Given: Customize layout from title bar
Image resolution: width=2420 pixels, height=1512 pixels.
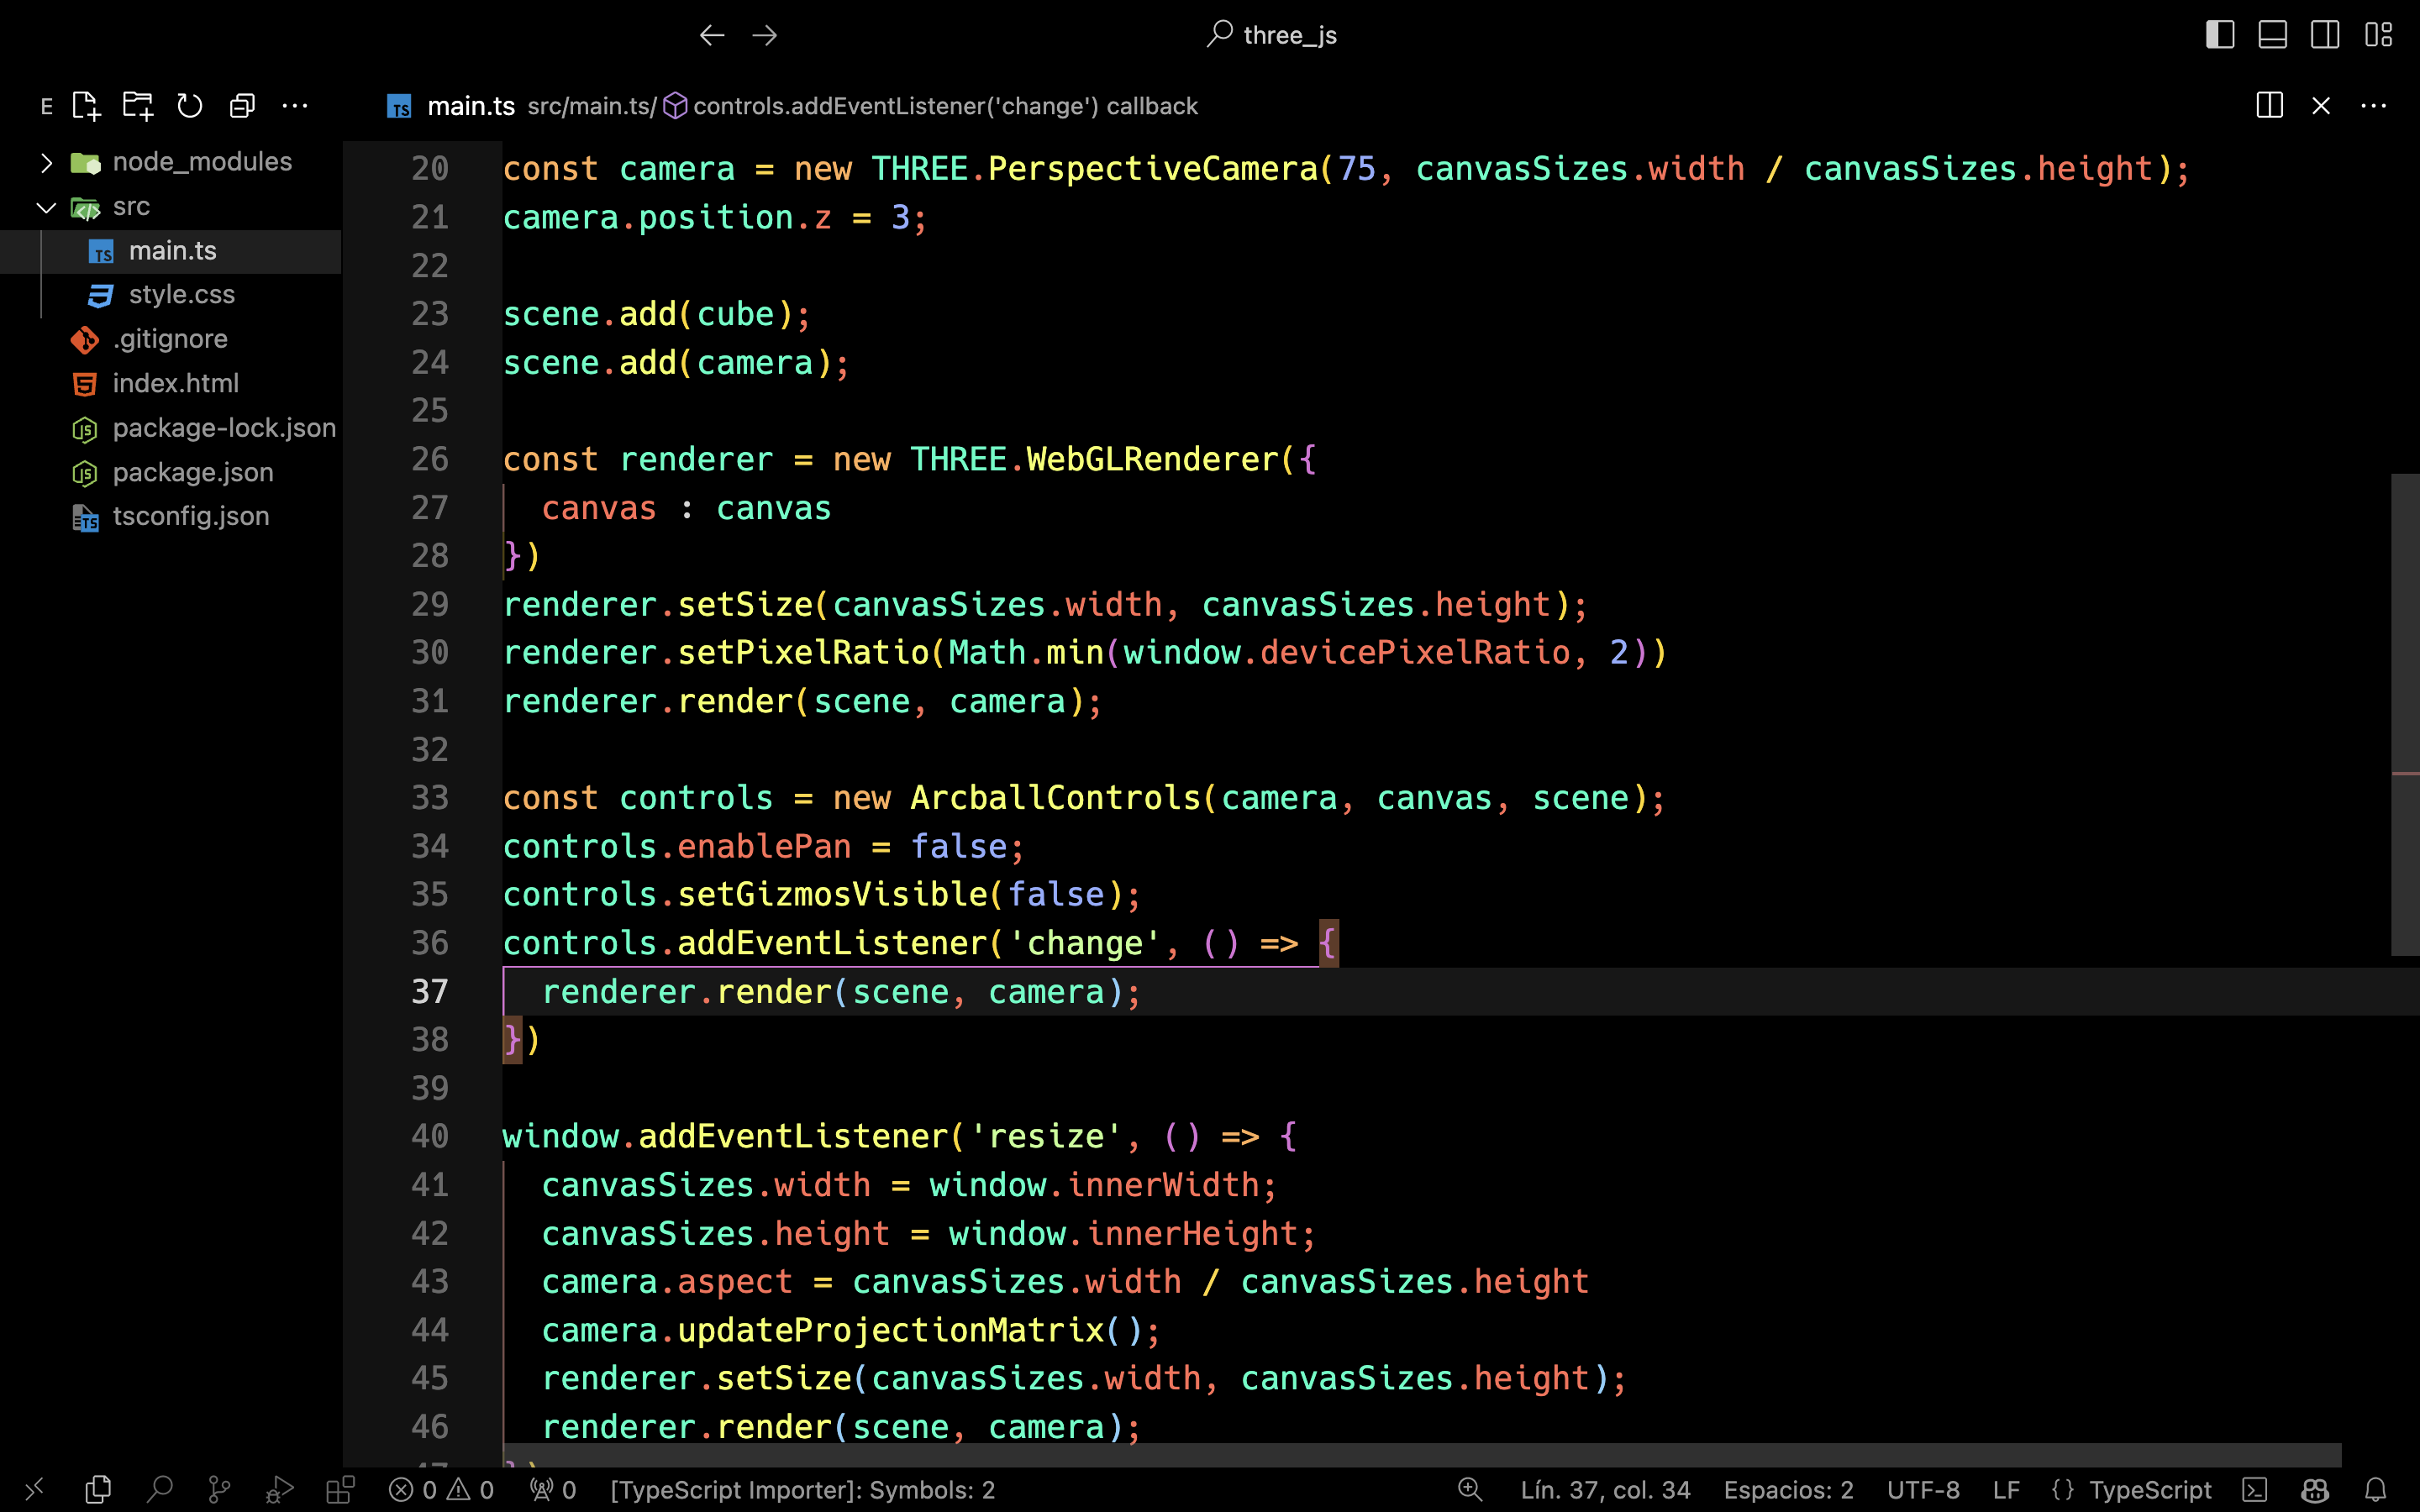Looking at the screenshot, I should 2379,35.
